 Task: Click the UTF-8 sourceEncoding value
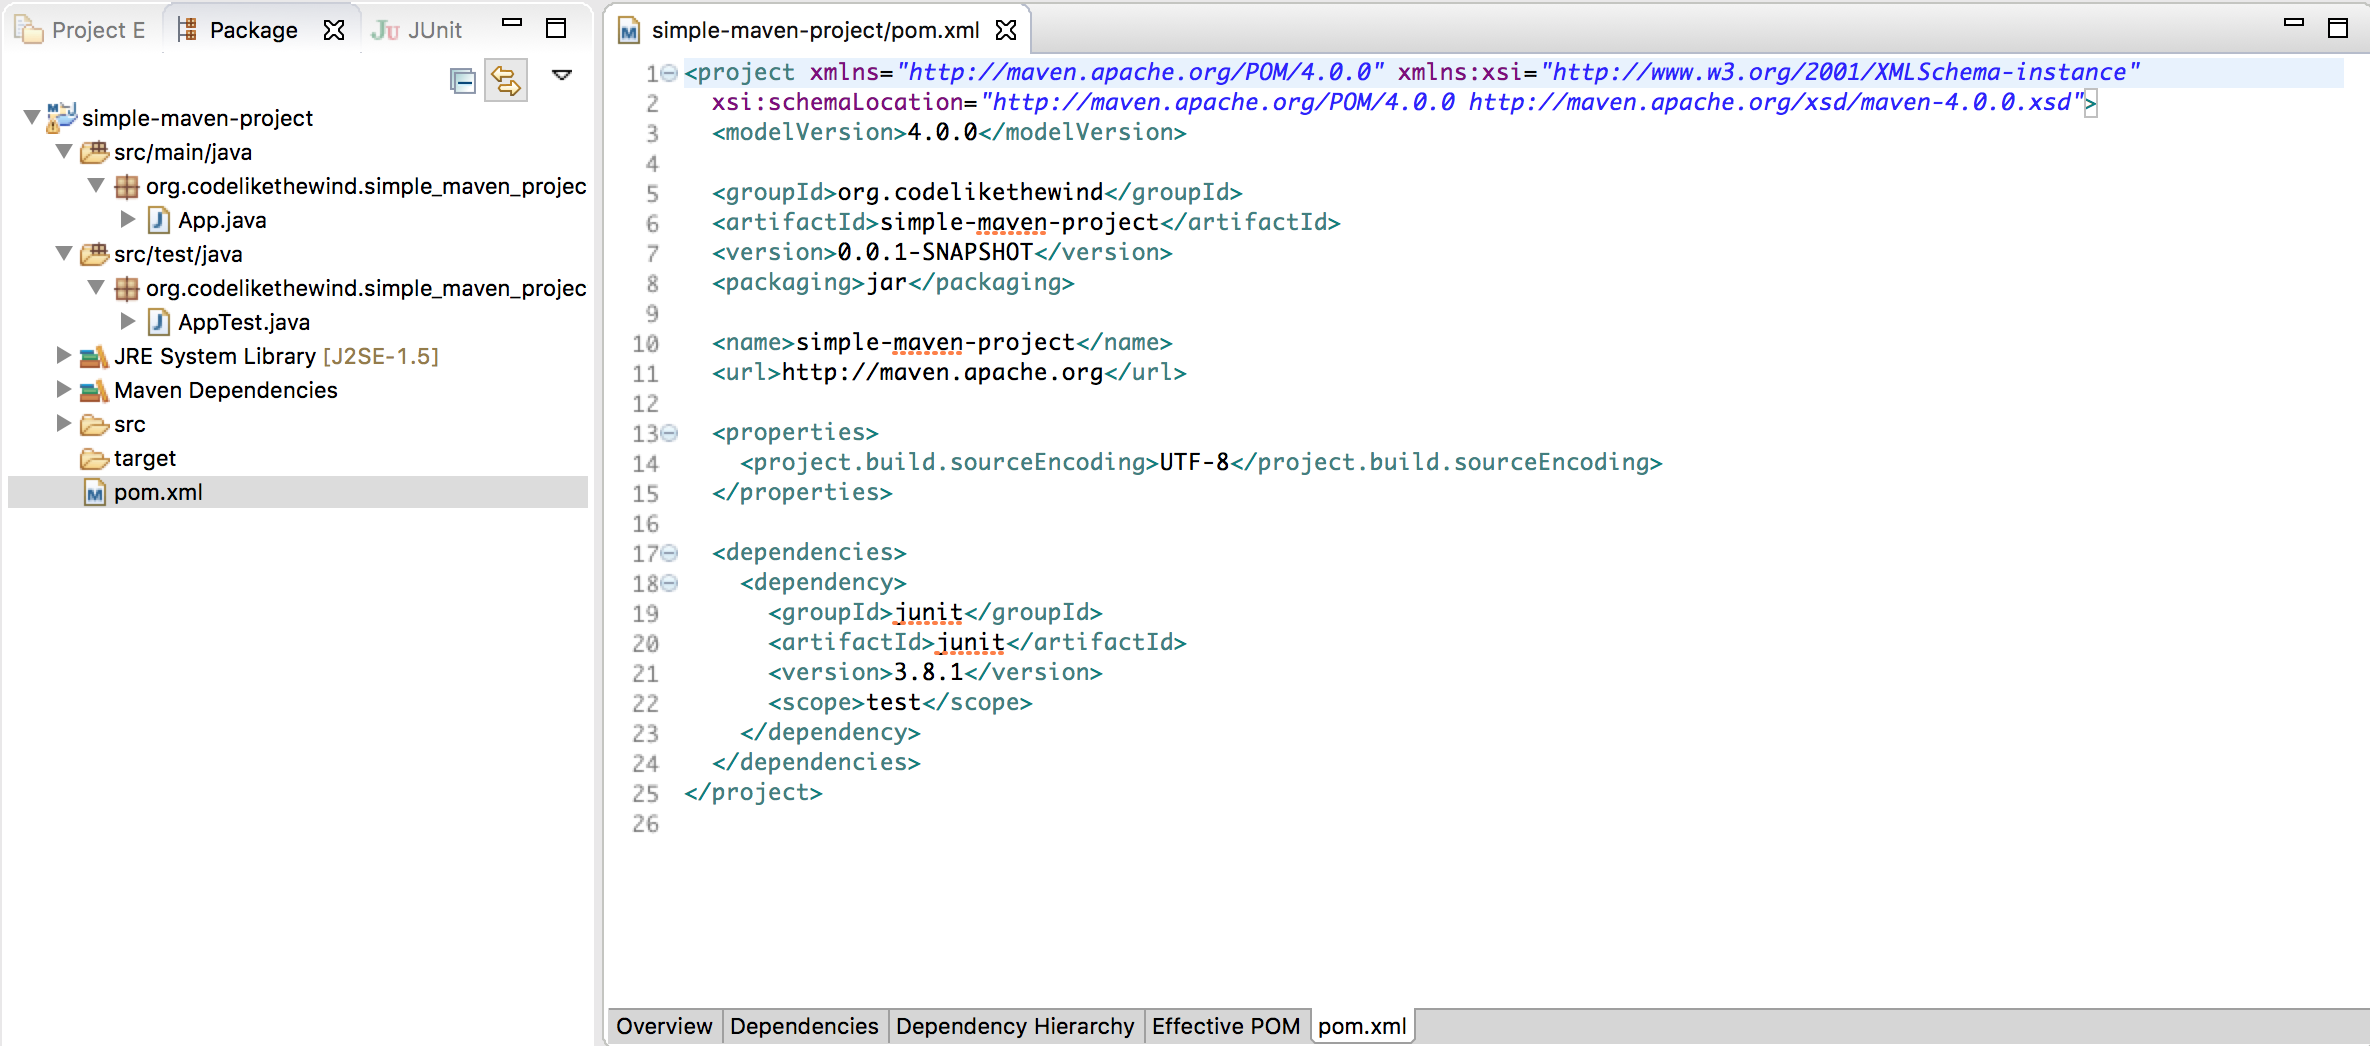point(1195,462)
